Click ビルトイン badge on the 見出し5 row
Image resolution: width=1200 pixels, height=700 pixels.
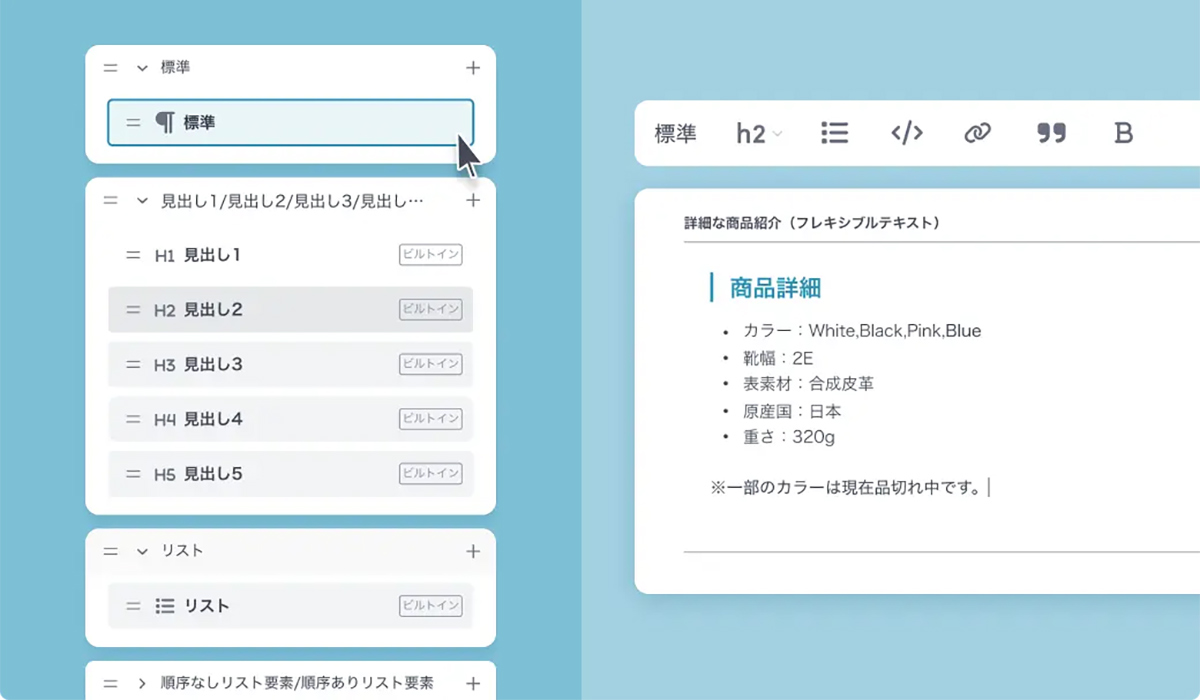[x=431, y=474]
